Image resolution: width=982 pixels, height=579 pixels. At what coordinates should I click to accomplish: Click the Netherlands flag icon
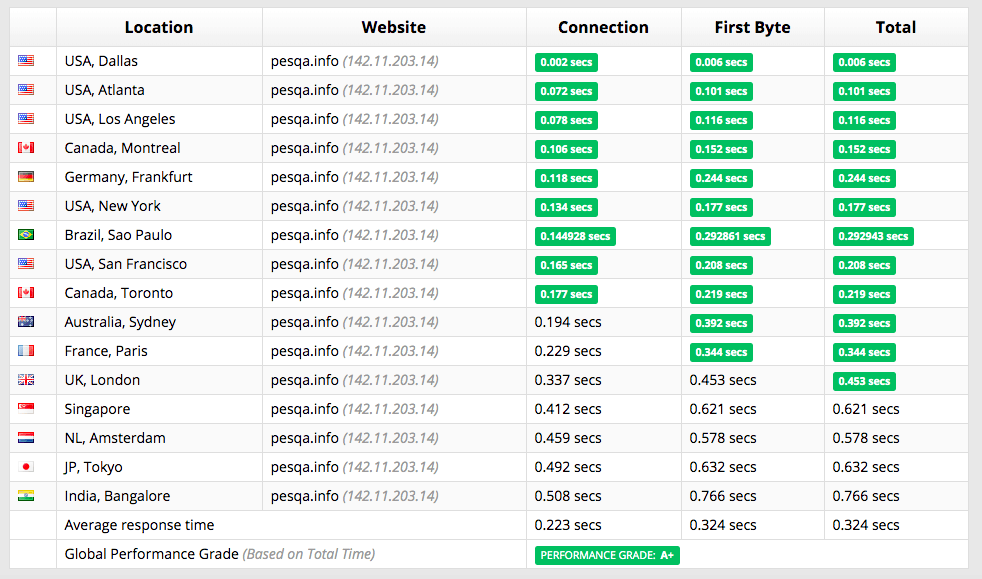[26, 438]
